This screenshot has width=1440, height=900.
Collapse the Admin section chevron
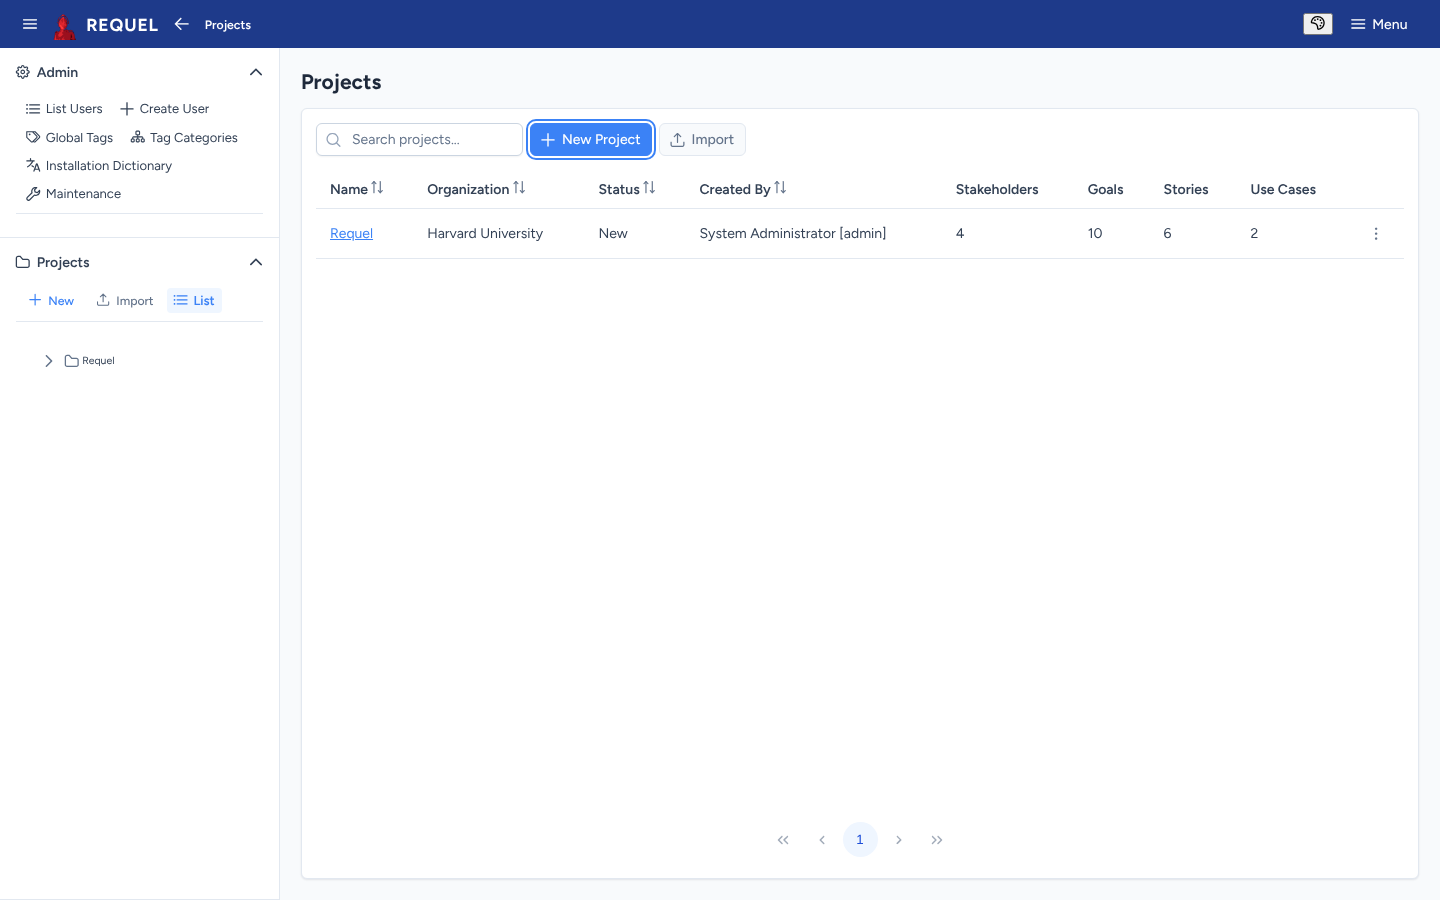click(x=256, y=72)
